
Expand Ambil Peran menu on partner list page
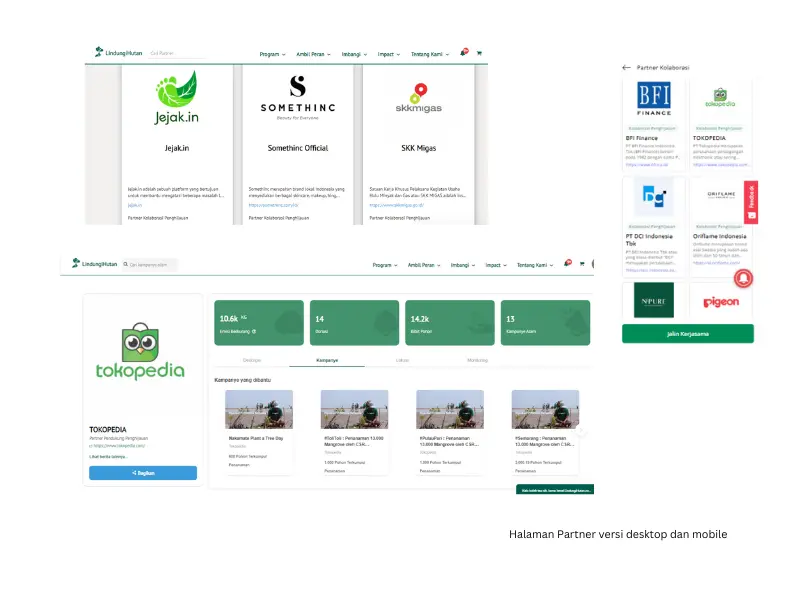[313, 54]
